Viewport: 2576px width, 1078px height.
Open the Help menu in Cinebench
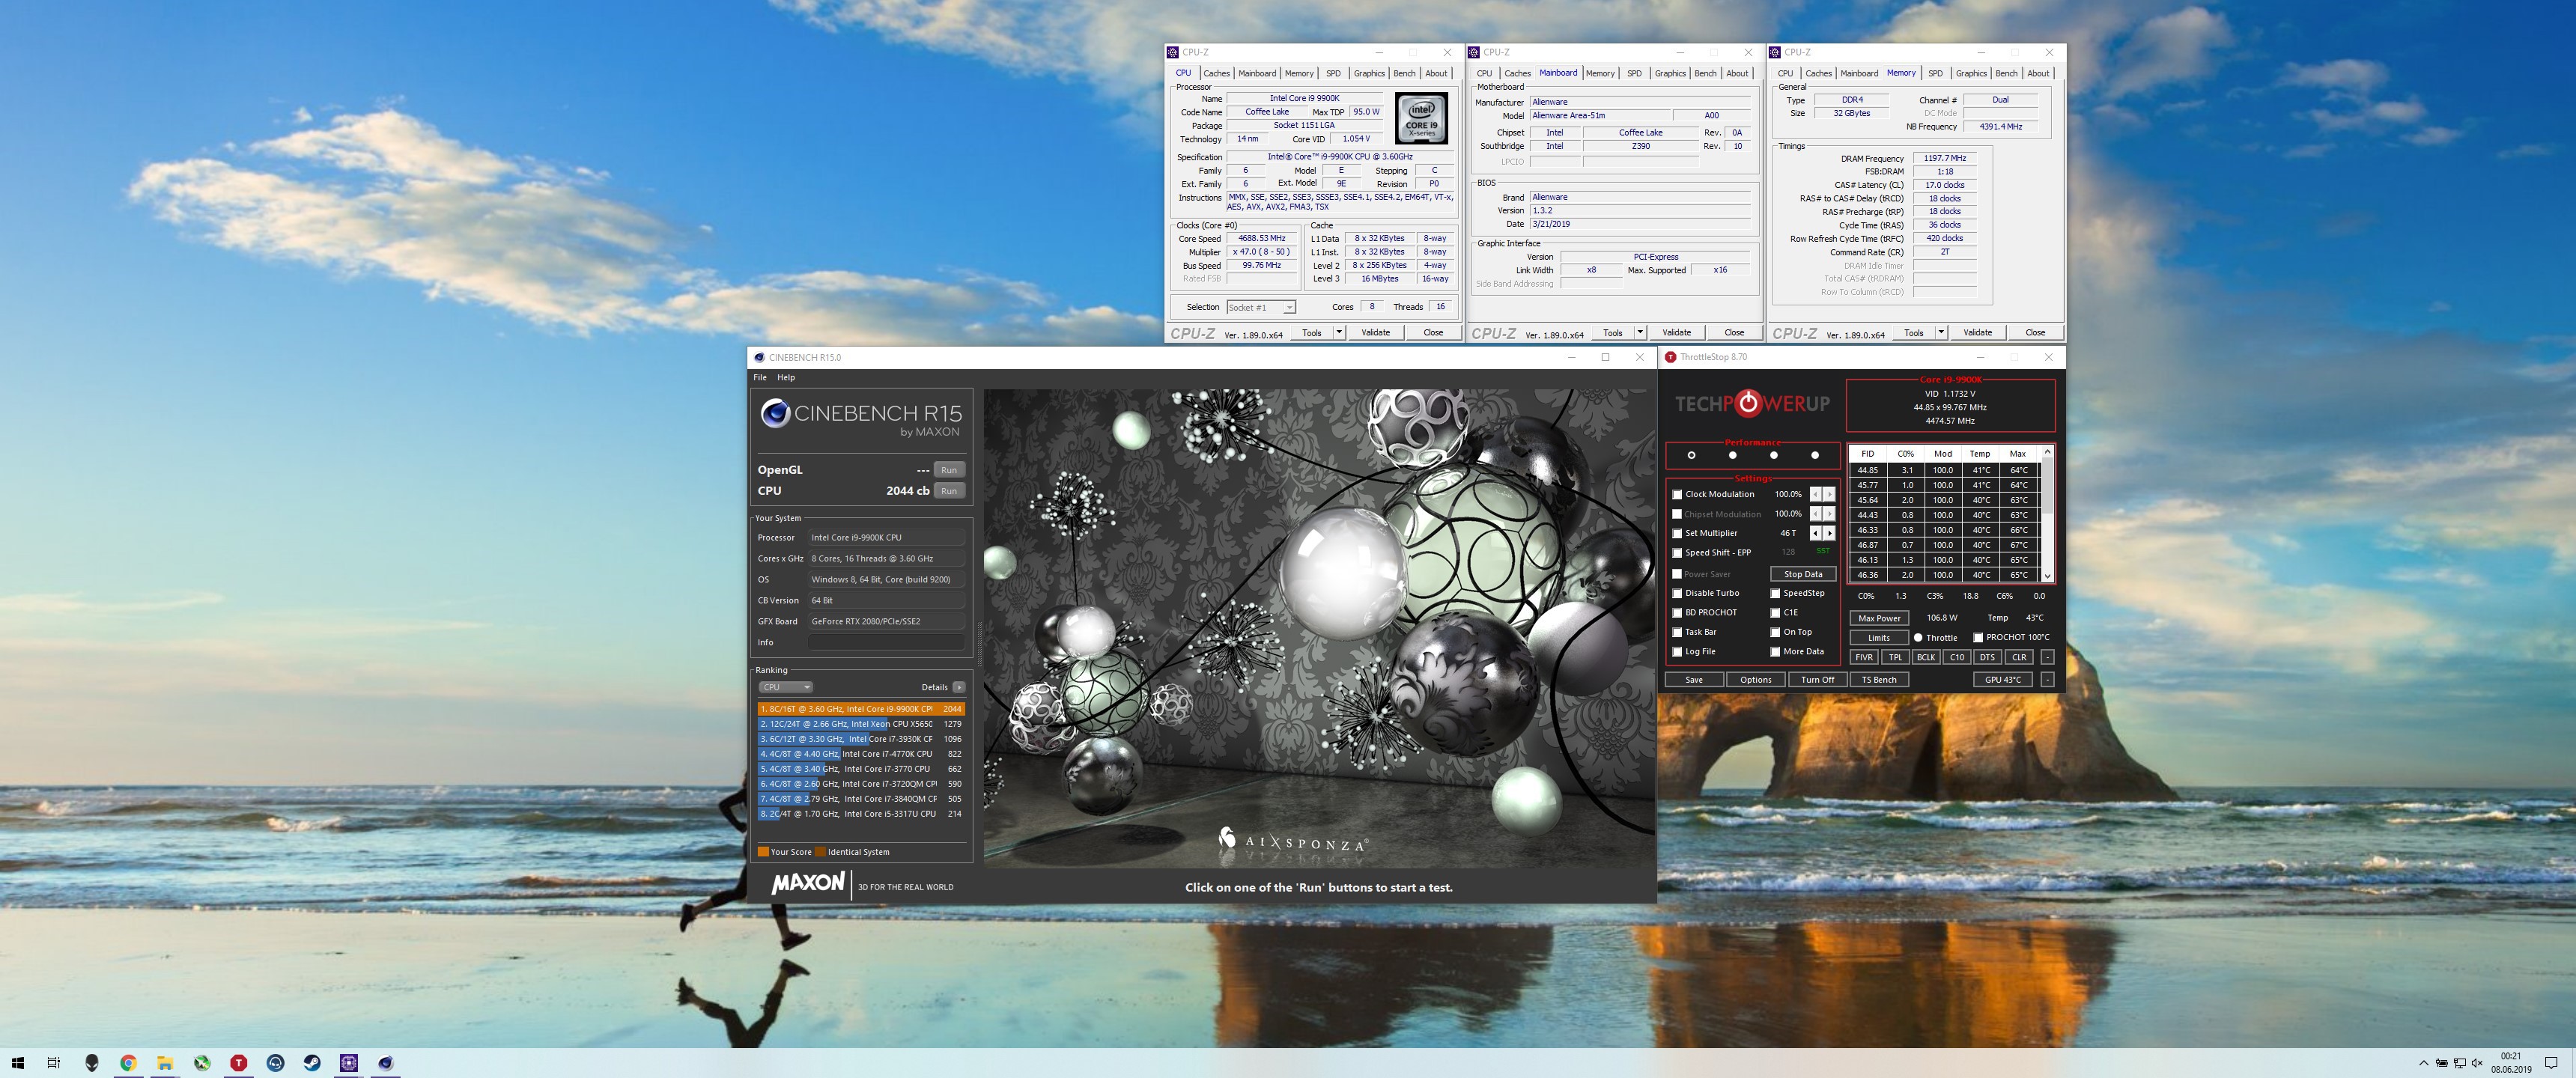(x=786, y=377)
